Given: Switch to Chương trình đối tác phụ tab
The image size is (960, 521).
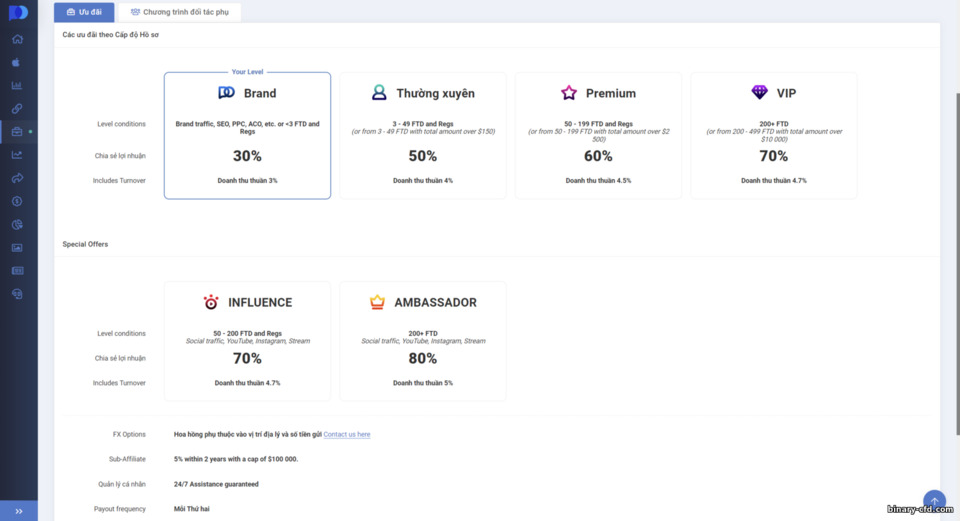Looking at the screenshot, I should click(179, 12).
